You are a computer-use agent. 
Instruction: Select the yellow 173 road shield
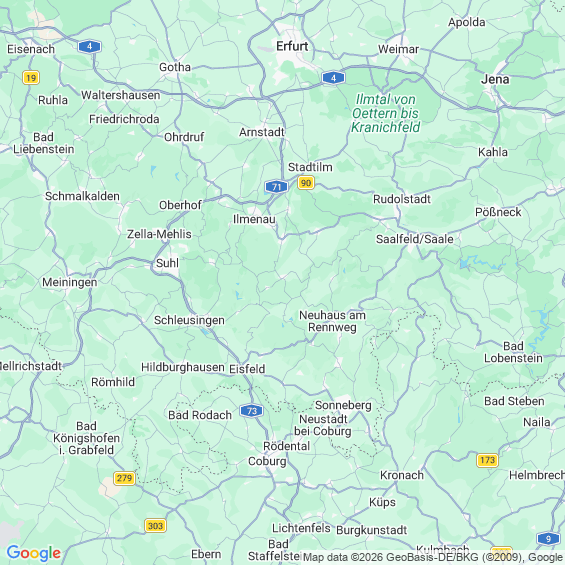[x=488, y=460]
